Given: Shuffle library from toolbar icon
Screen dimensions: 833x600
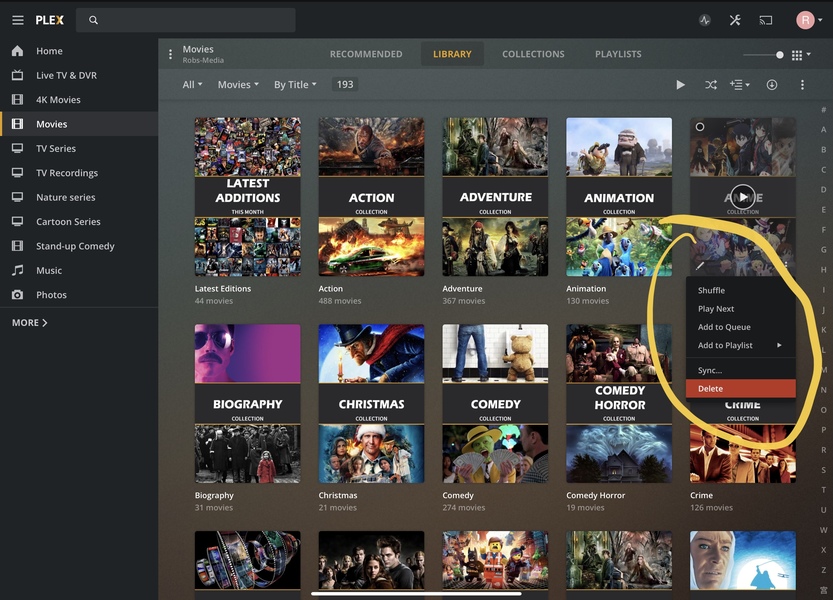Looking at the screenshot, I should pos(711,84).
